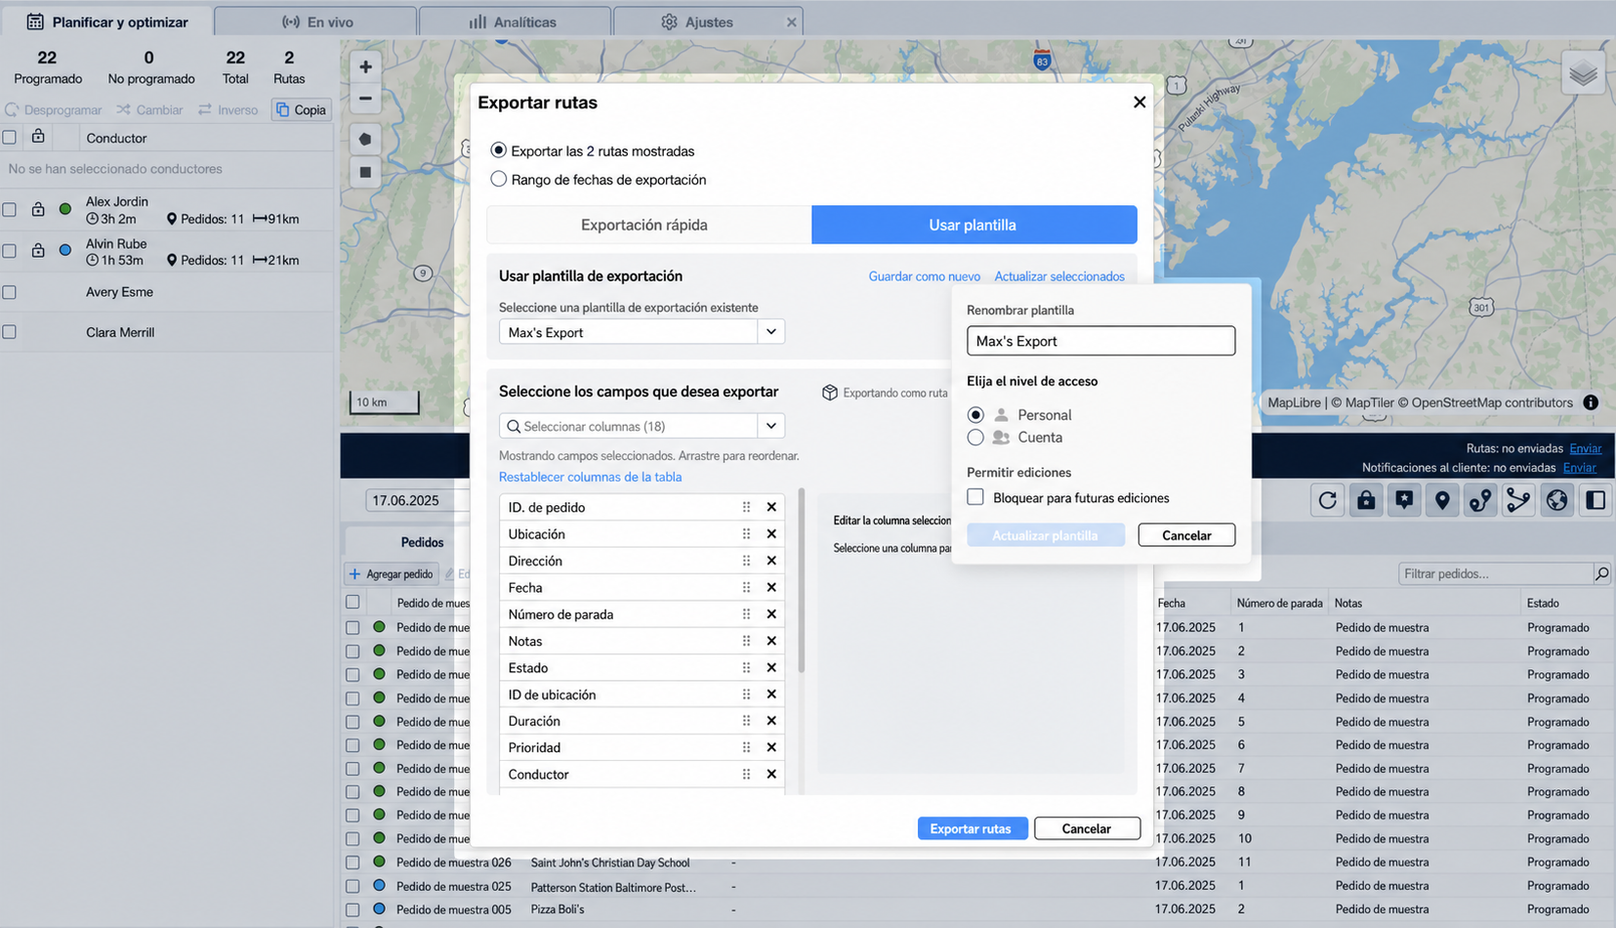Check the box for Avery Esme
1616x928 pixels.
pos(9,292)
